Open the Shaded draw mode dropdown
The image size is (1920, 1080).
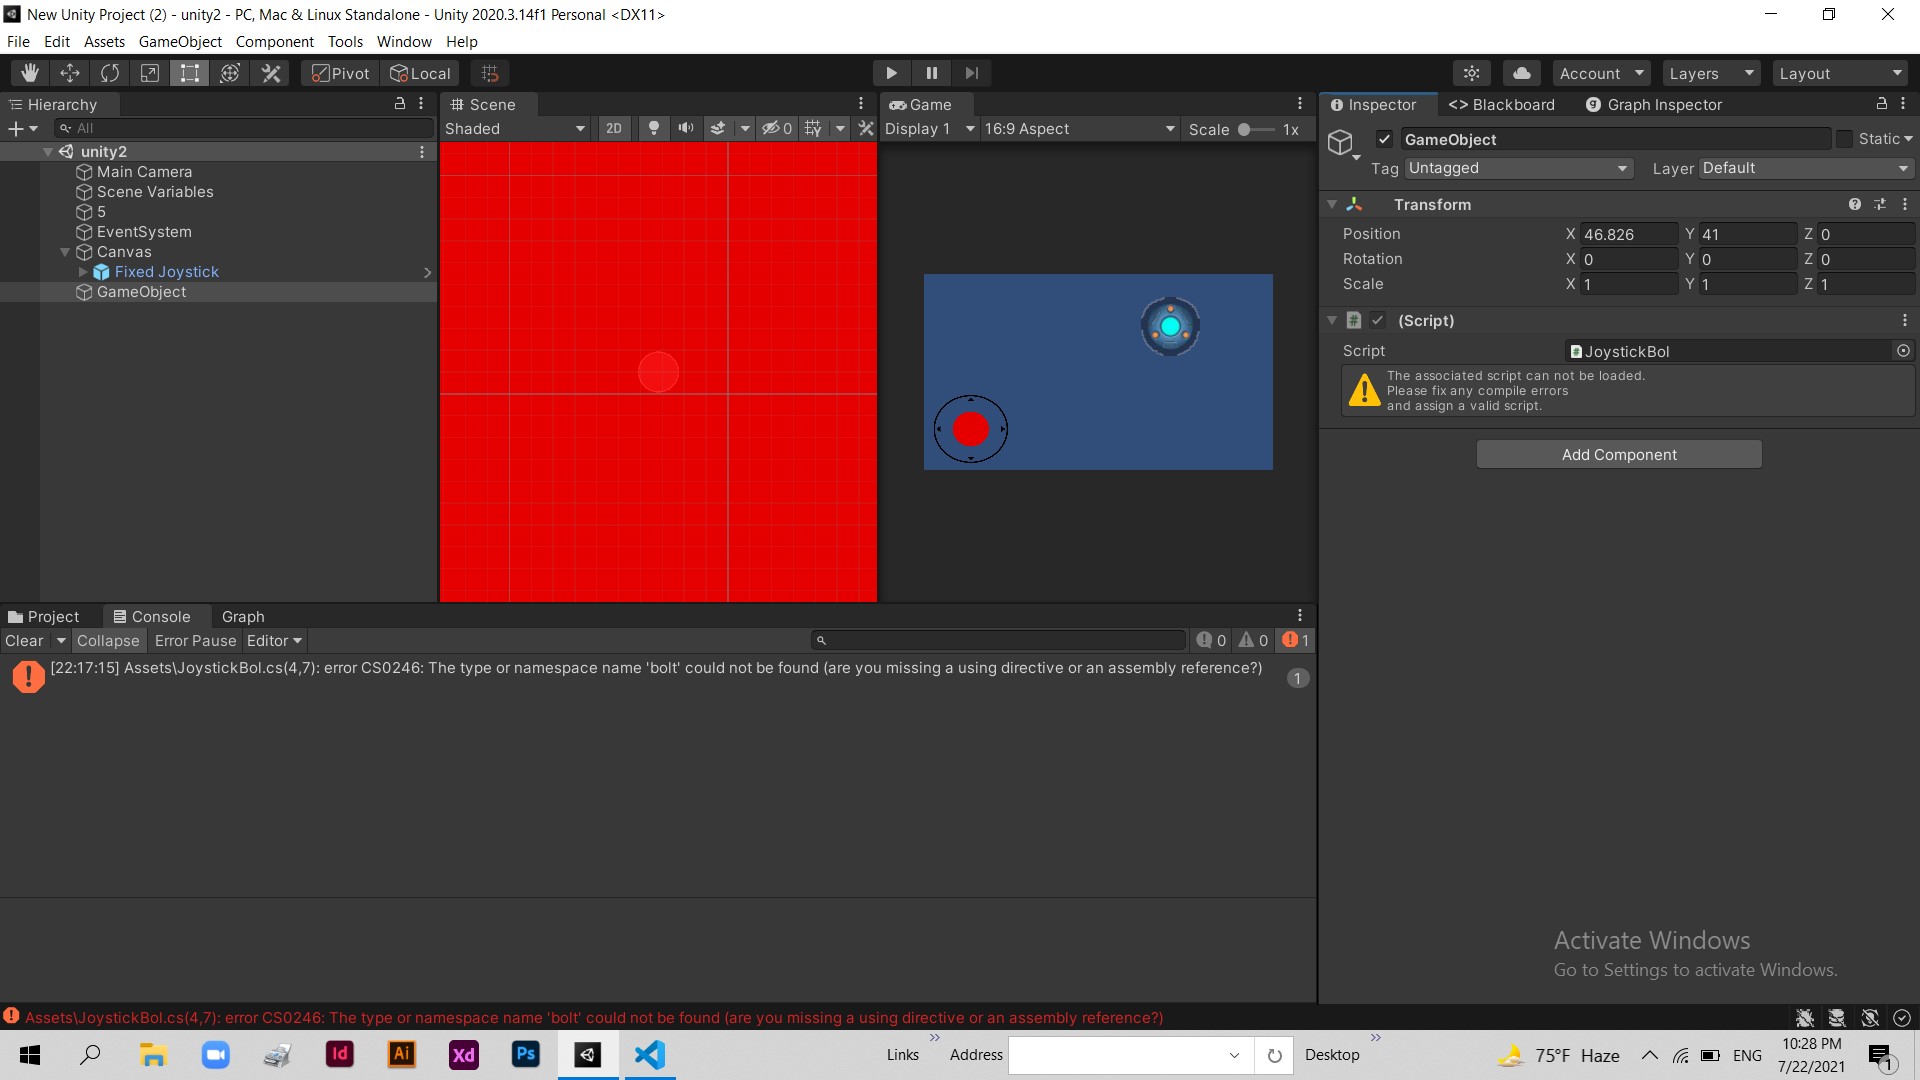click(x=515, y=129)
